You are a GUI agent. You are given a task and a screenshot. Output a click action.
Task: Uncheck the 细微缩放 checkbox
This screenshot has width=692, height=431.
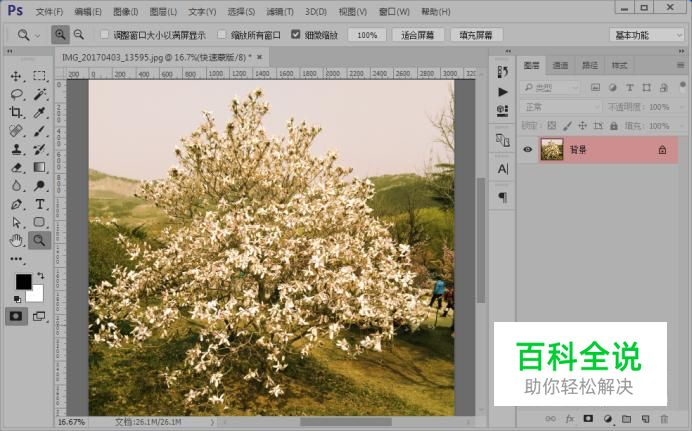pyautogui.click(x=296, y=34)
